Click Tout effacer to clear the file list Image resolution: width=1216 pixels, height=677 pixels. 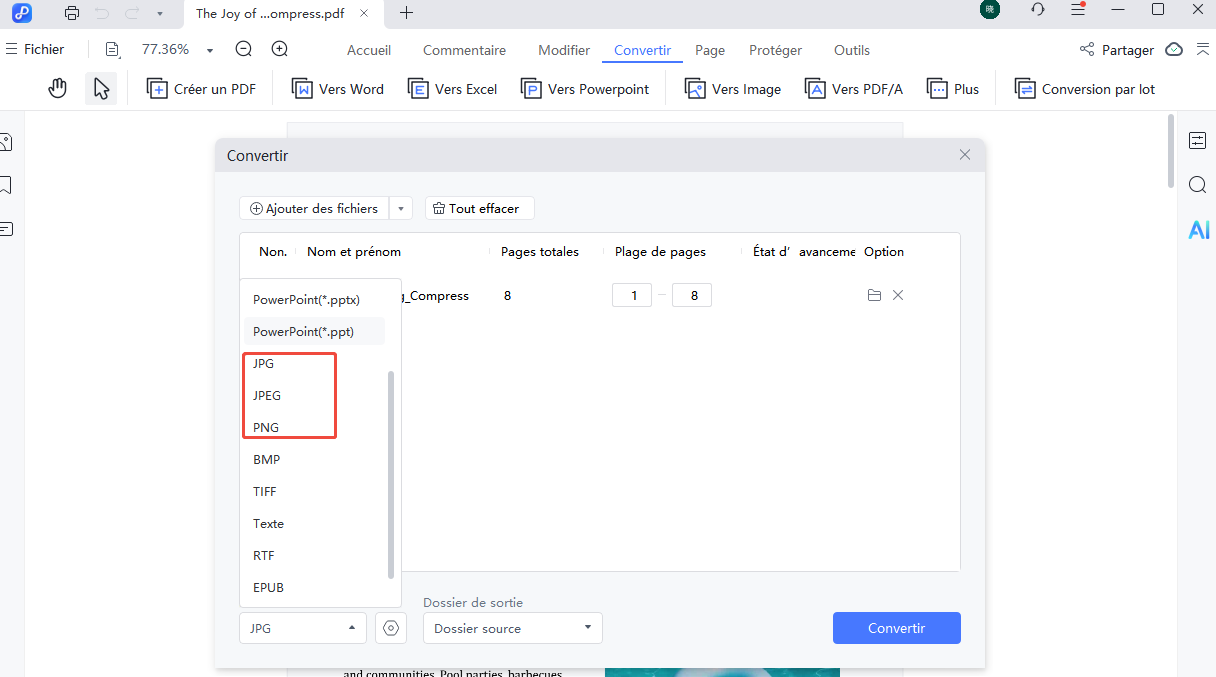479,208
